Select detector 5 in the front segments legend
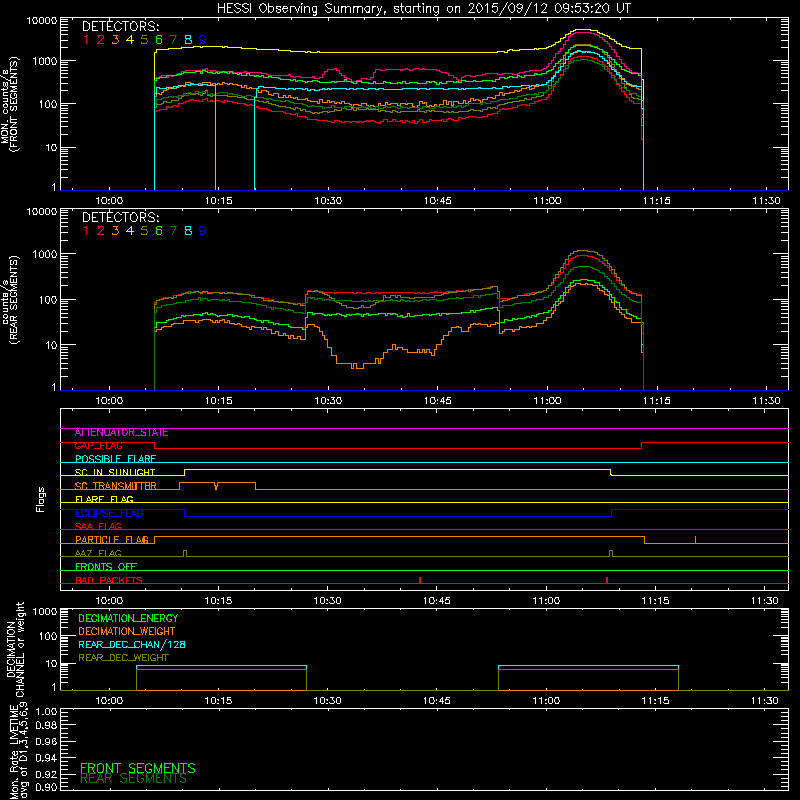The height and width of the screenshot is (800, 800). click(144, 40)
